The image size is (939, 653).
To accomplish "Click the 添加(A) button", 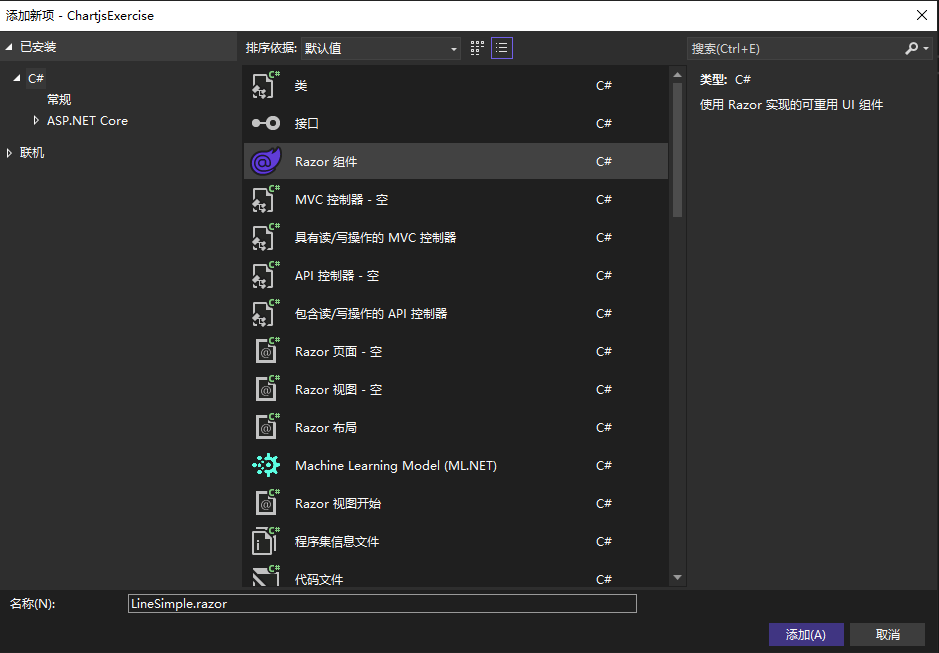I will (x=806, y=634).
